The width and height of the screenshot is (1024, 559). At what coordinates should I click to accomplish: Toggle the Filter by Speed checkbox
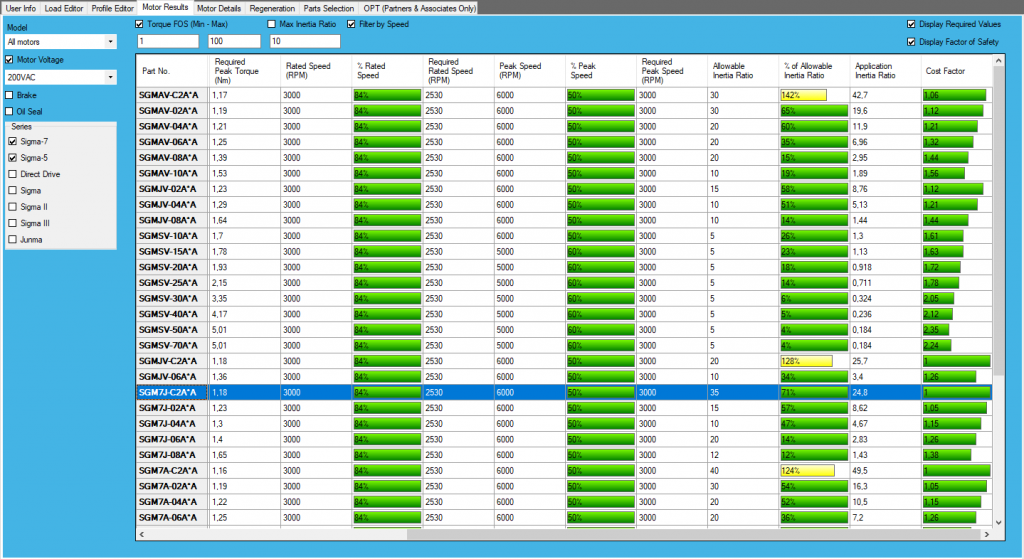[x=351, y=24]
